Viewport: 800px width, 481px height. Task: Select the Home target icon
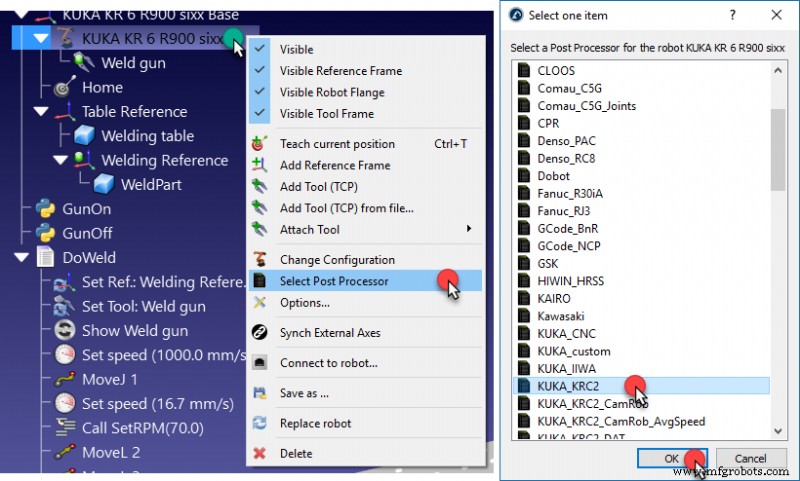click(x=64, y=88)
